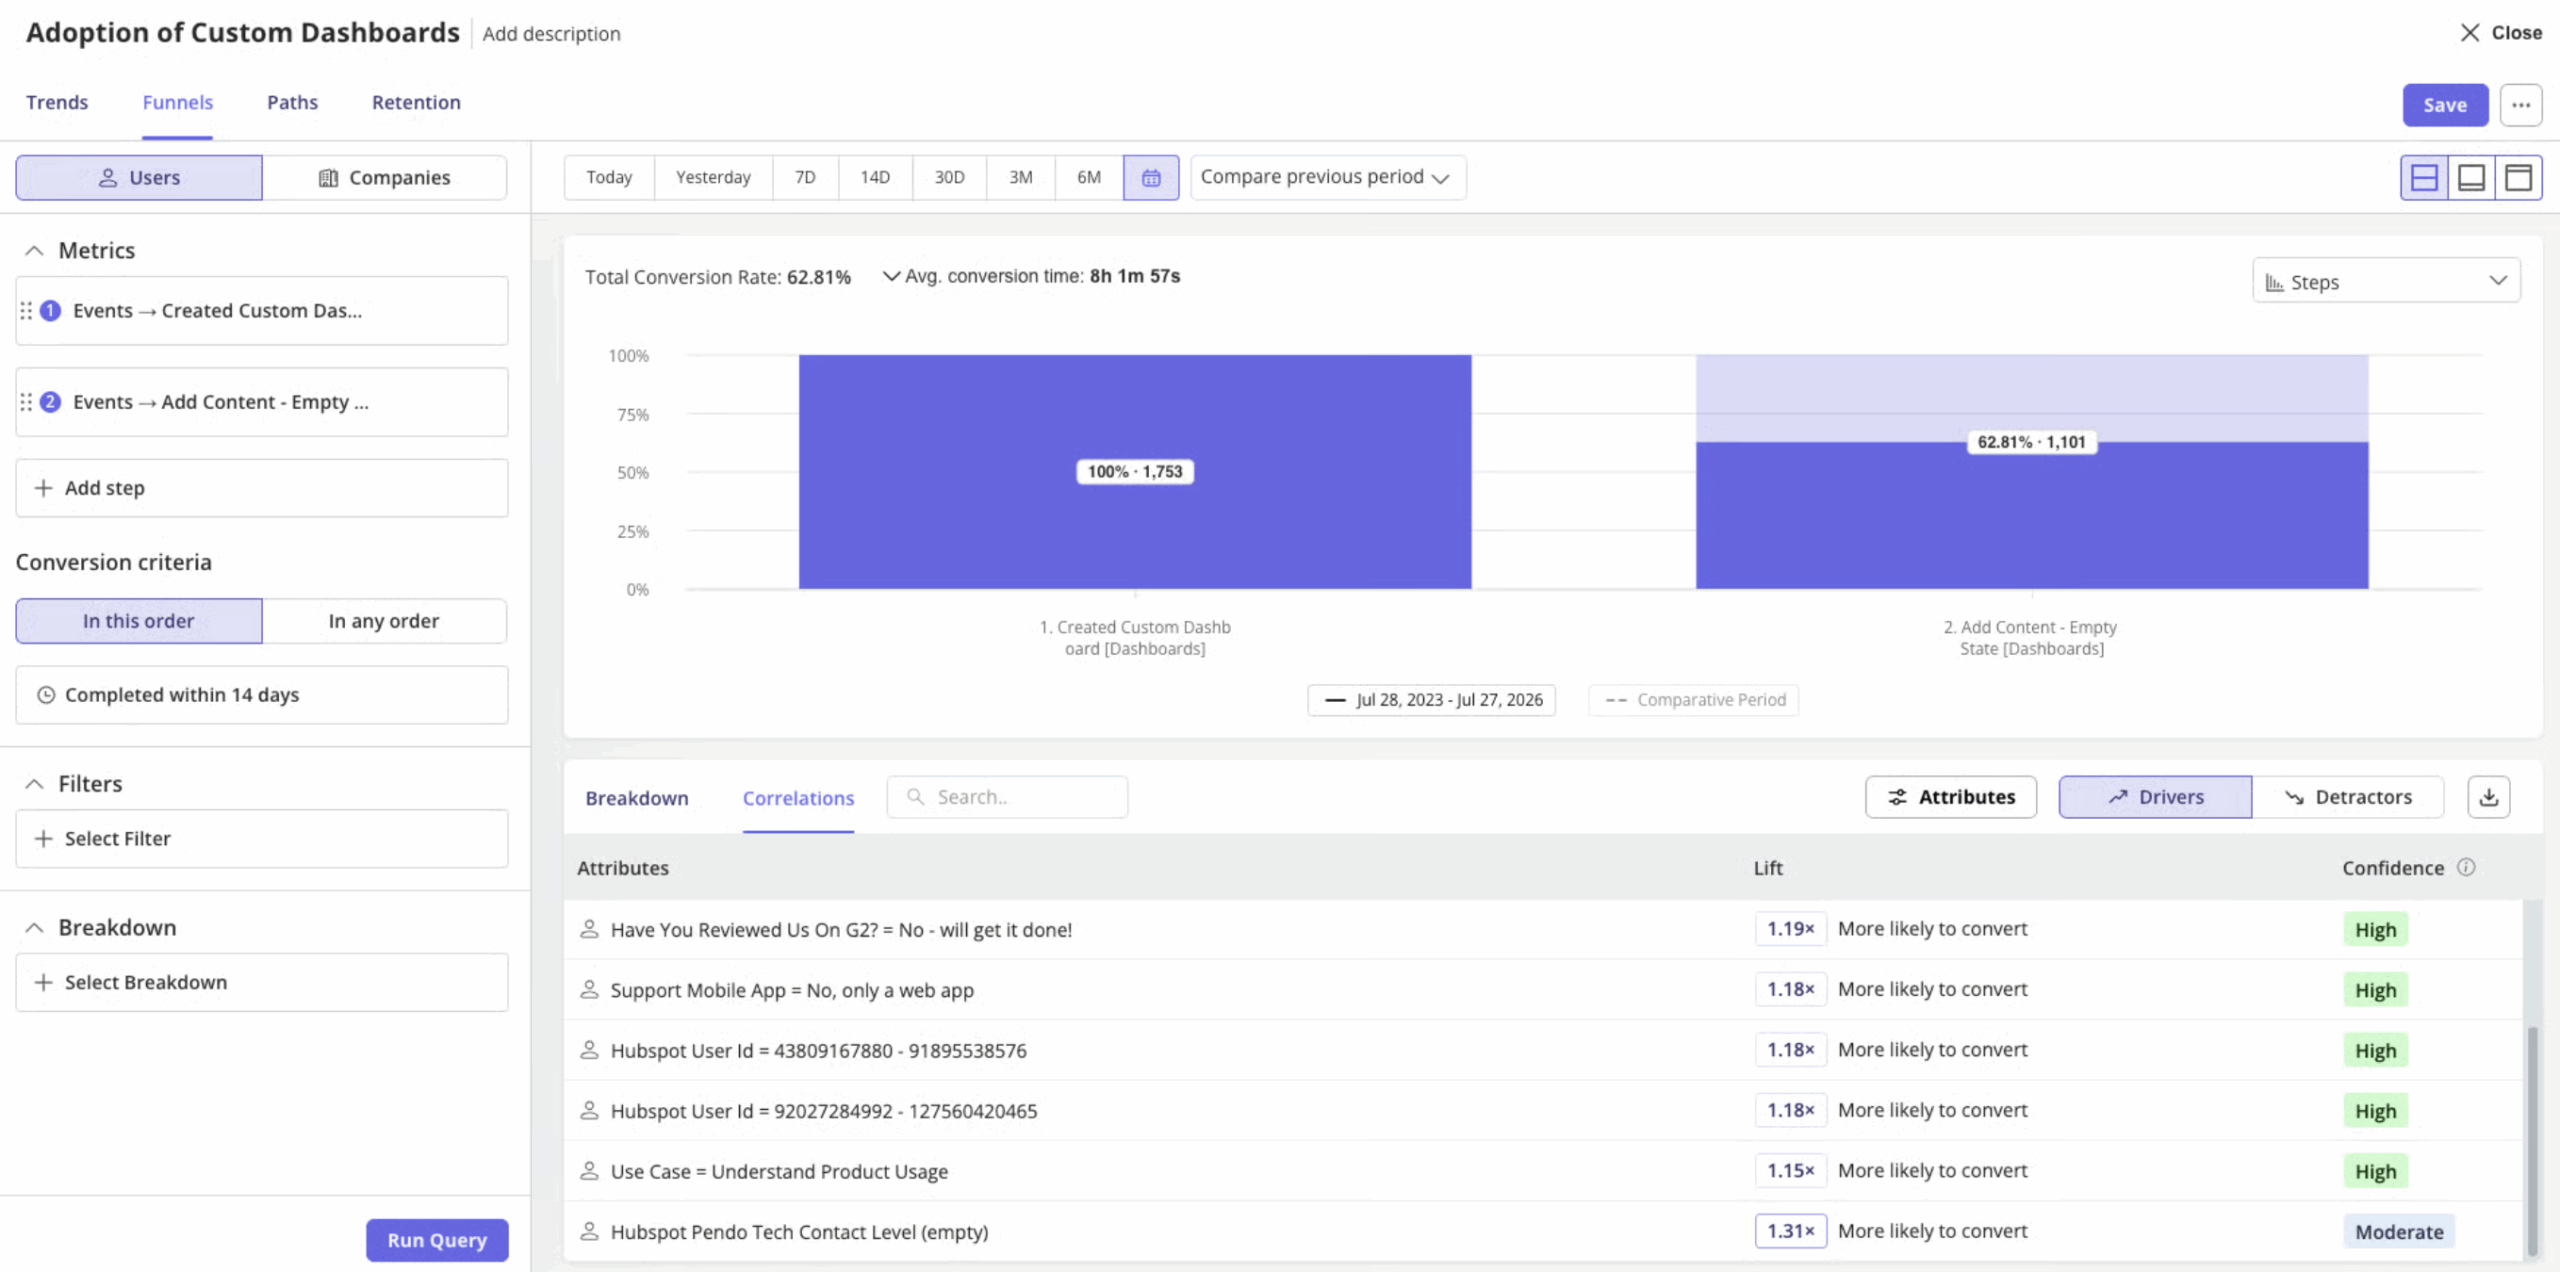Go to the Retention tab
The width and height of the screenshot is (2560, 1272).
[x=416, y=102]
